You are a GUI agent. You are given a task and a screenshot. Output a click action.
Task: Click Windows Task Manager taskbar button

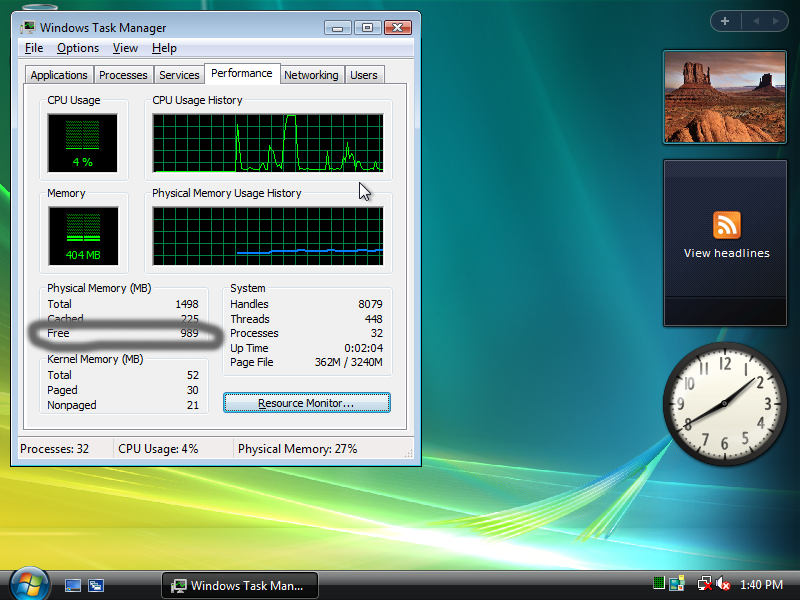(240, 585)
